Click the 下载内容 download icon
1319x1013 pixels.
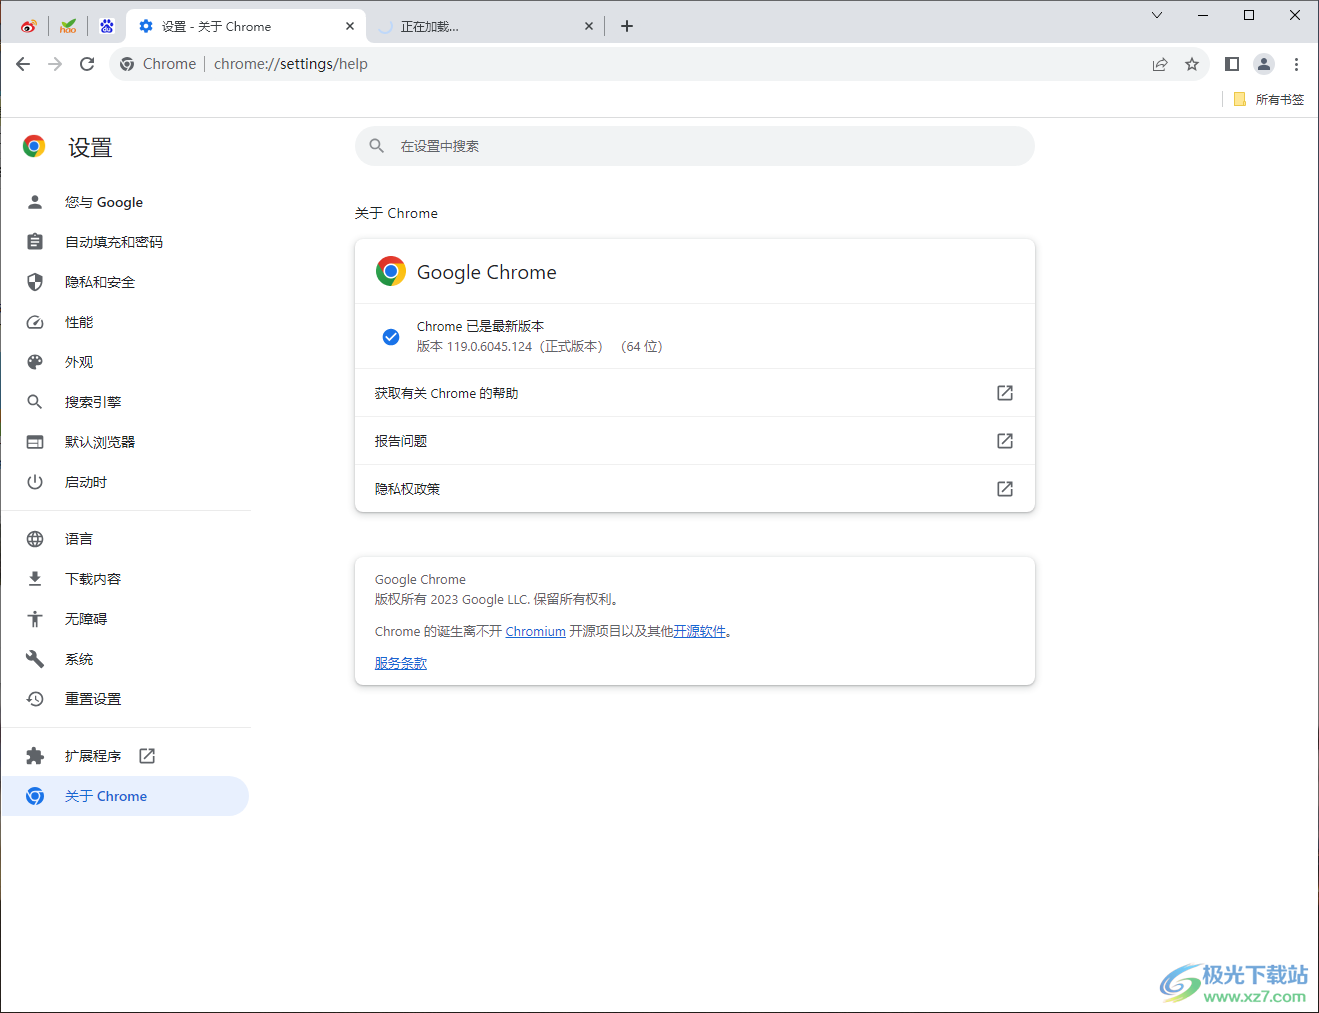click(x=35, y=579)
